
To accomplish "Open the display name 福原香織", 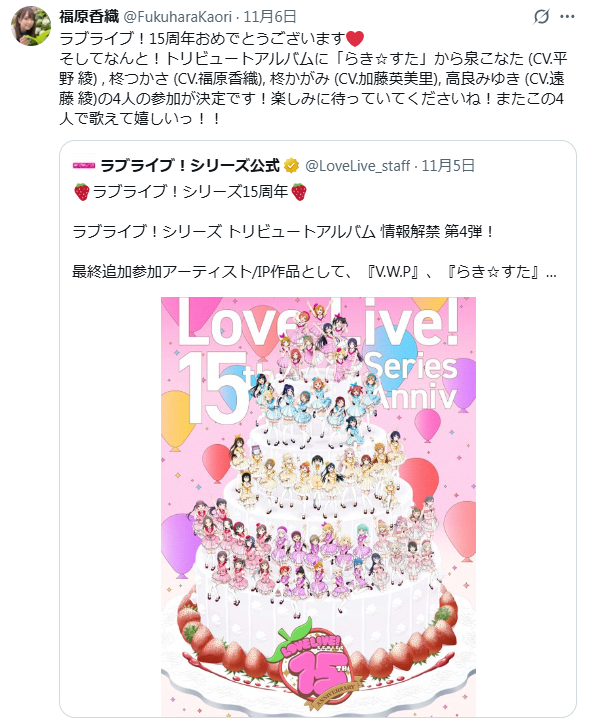I will pos(89,17).
